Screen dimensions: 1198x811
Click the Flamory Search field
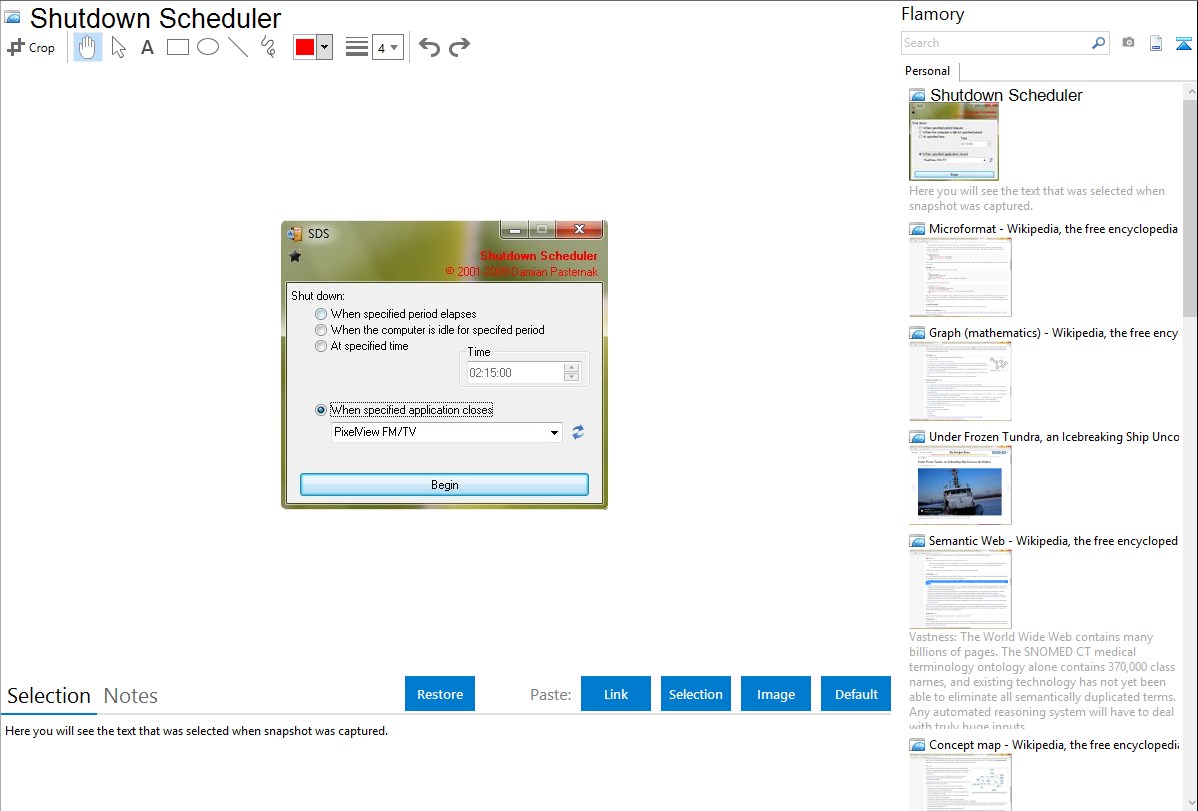tap(996, 43)
